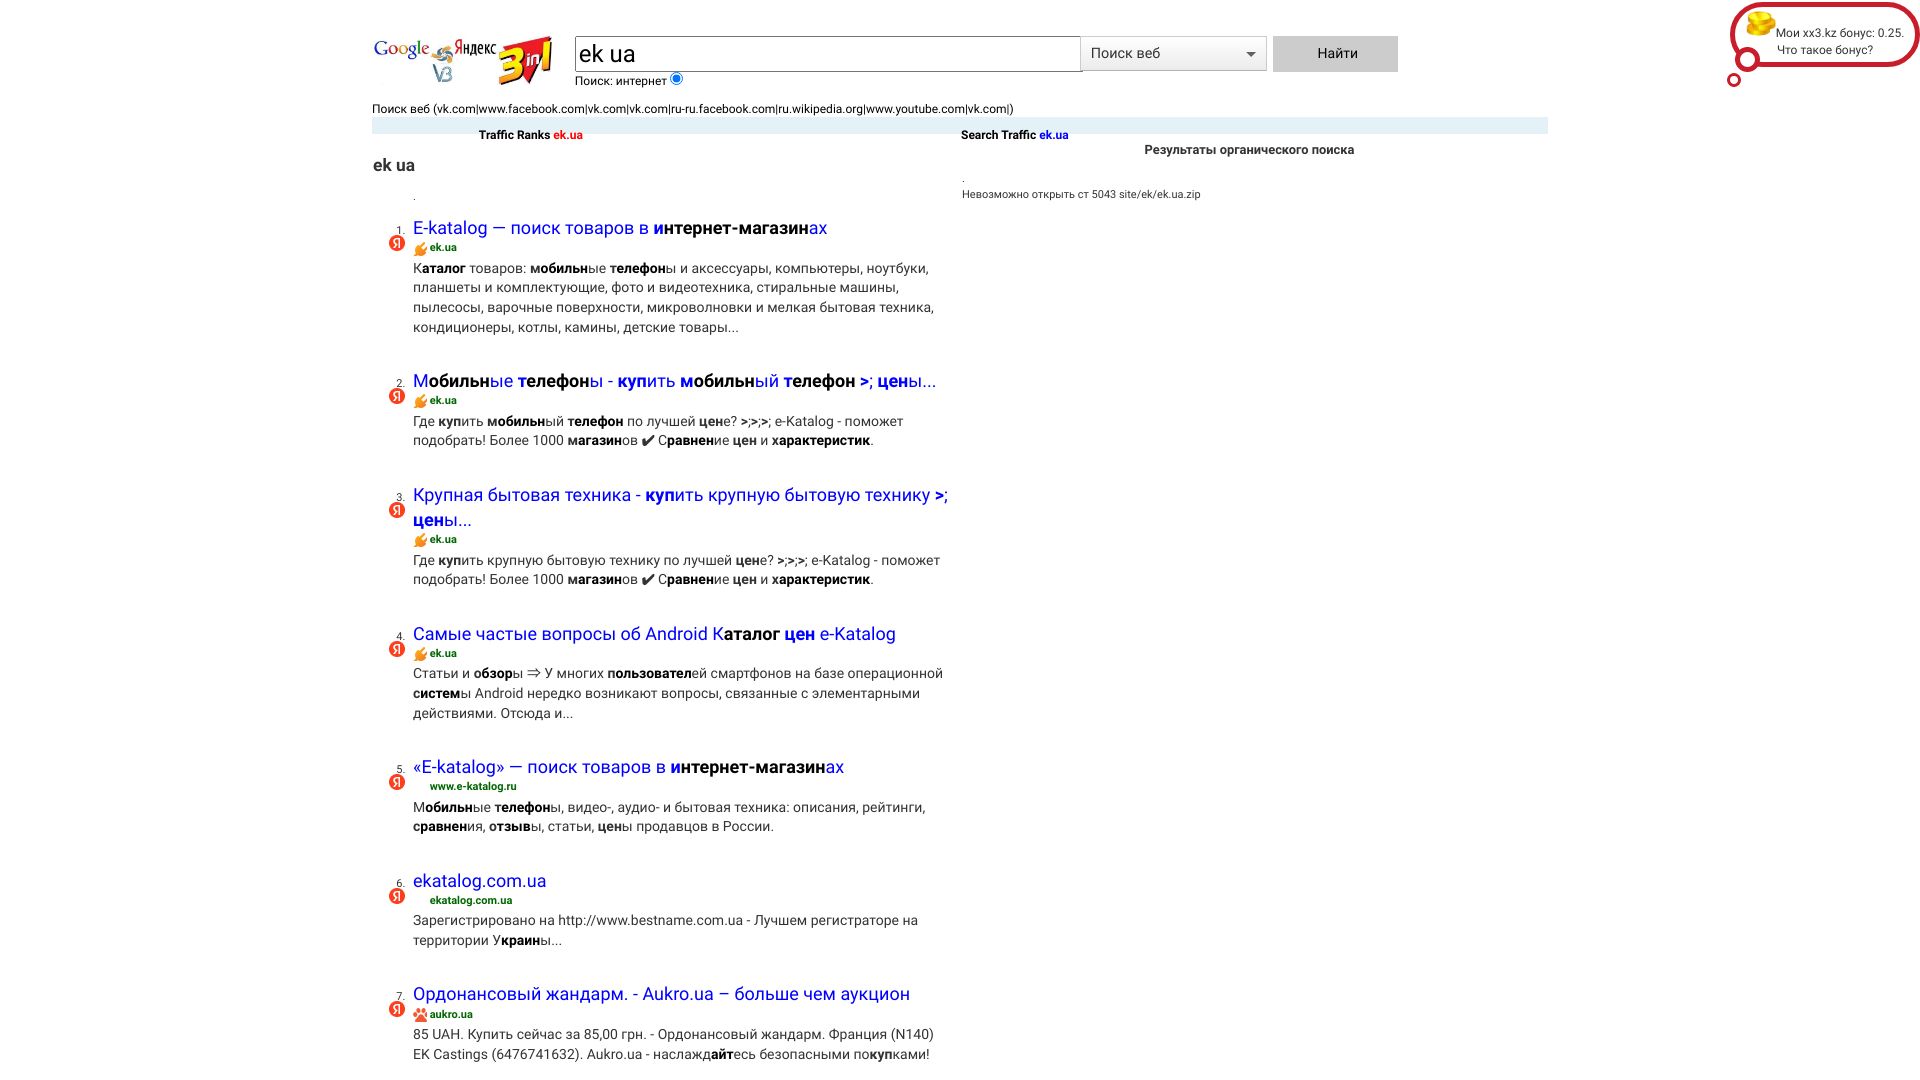This screenshot has height=1080, width=1920.
Task: Click the 'Результаты органического поиска' heading
Action: pyautogui.click(x=1249, y=150)
